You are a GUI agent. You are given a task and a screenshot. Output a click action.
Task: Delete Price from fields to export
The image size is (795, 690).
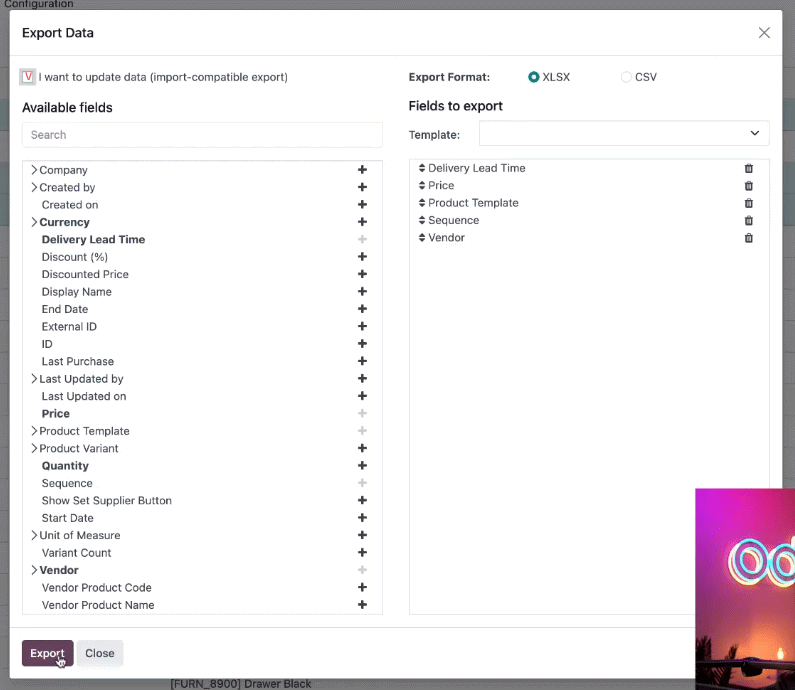(x=748, y=186)
